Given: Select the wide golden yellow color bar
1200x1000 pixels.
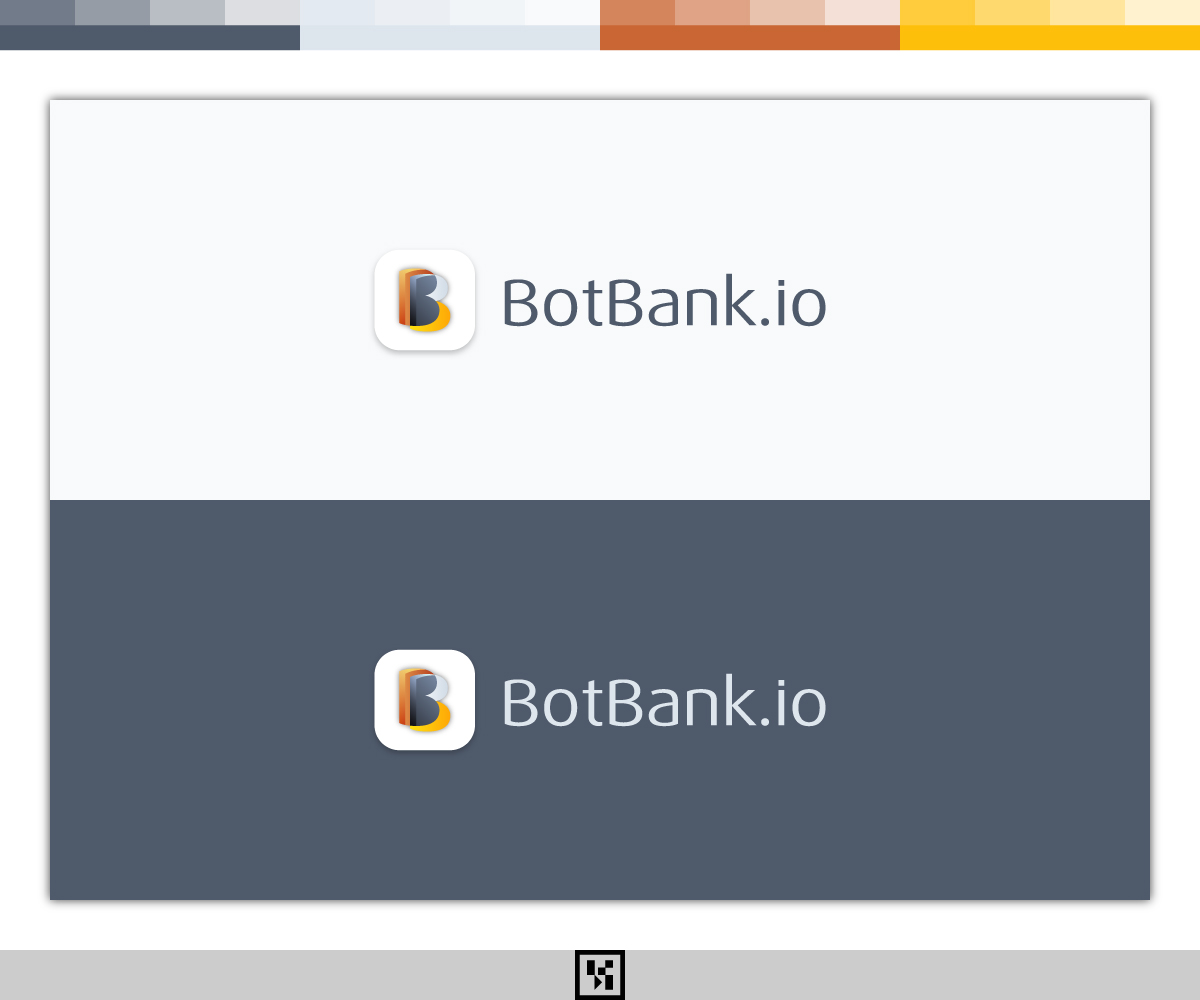Looking at the screenshot, I should (1050, 38).
